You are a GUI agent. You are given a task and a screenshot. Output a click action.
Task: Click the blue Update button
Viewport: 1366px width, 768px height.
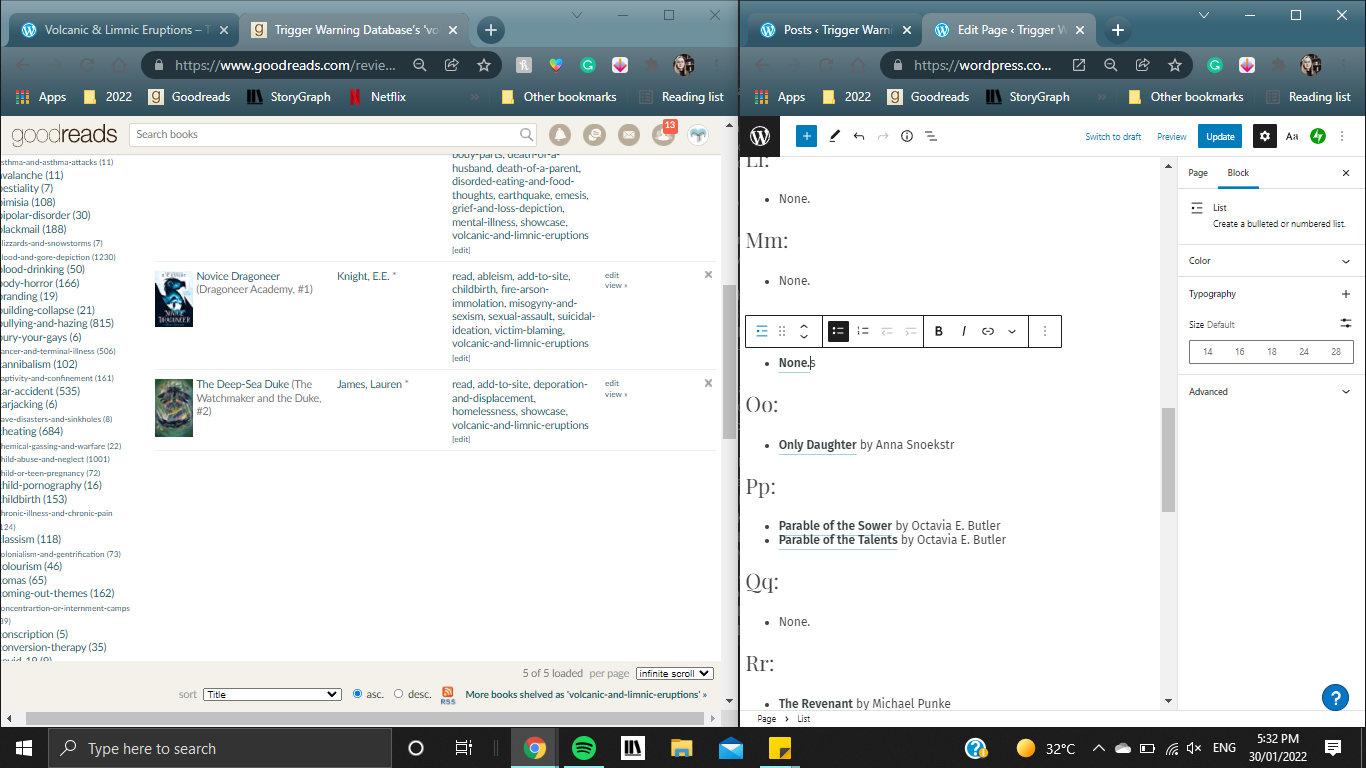pyautogui.click(x=1220, y=136)
